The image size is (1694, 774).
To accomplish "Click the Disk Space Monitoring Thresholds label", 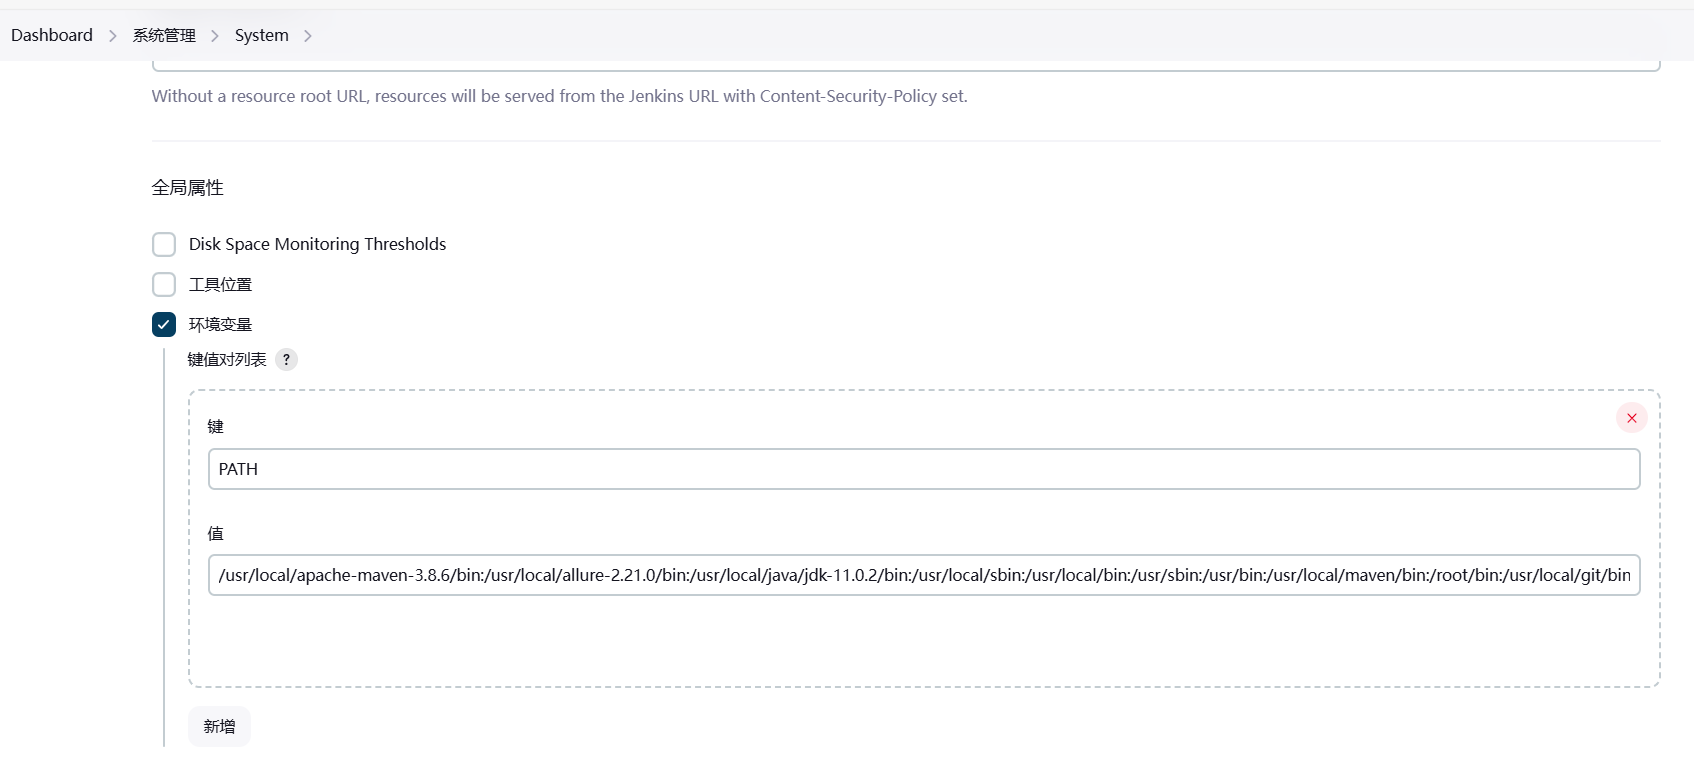I will 317,244.
